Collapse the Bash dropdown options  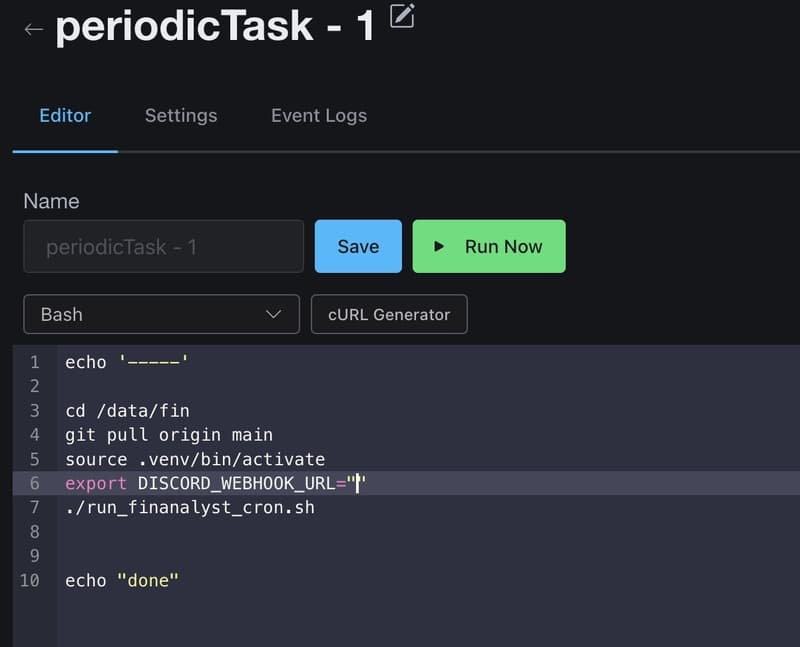click(160, 314)
